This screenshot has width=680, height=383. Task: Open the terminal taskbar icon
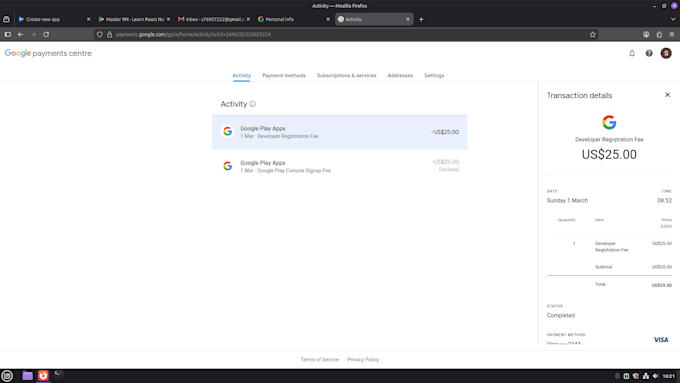[x=58, y=375]
